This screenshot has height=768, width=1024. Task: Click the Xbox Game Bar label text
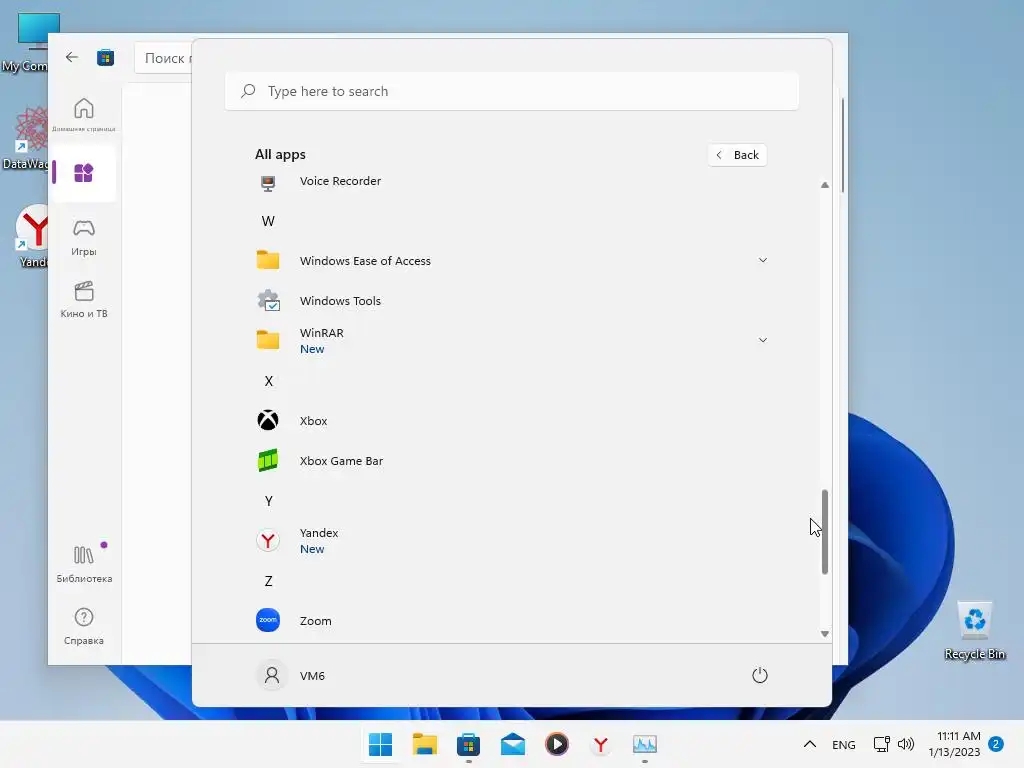tap(341, 461)
